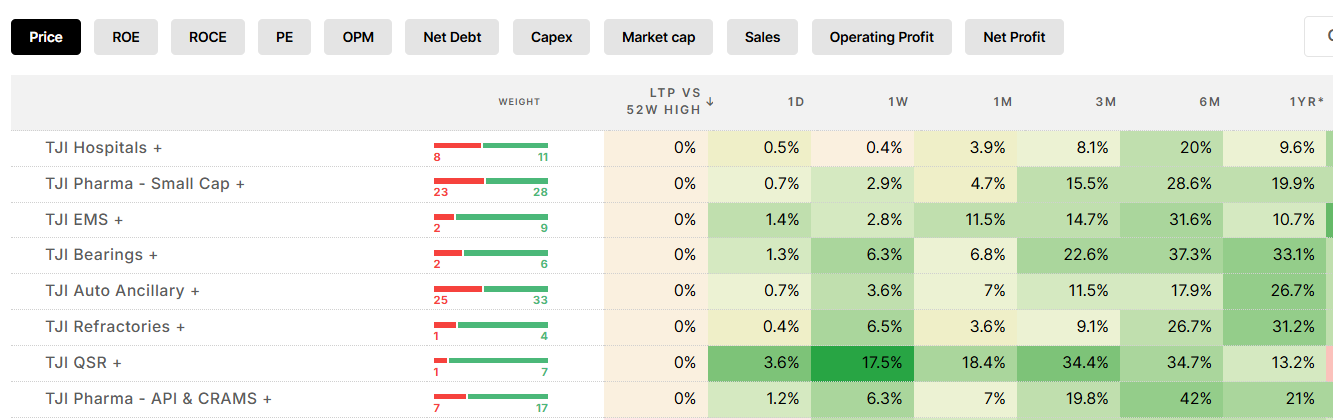
Task: Switch to Market cap tab
Action: point(658,37)
